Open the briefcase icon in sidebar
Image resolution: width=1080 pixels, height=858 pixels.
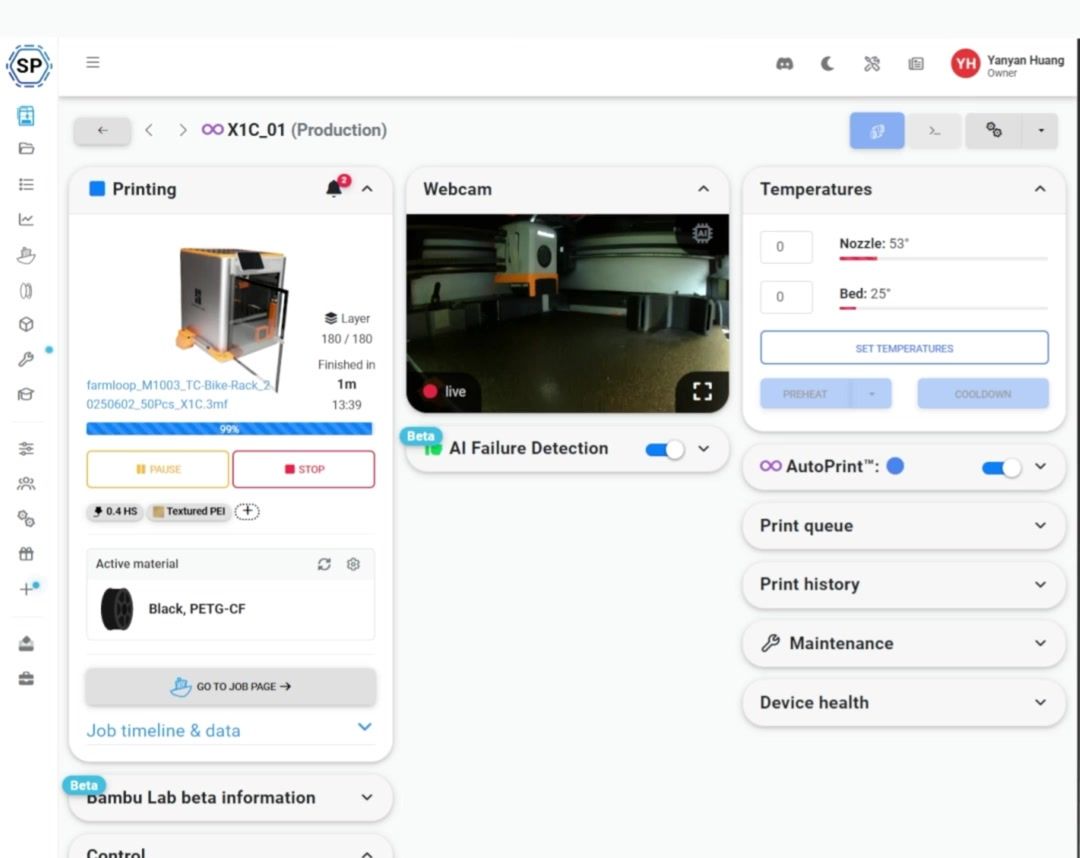click(x=26, y=679)
